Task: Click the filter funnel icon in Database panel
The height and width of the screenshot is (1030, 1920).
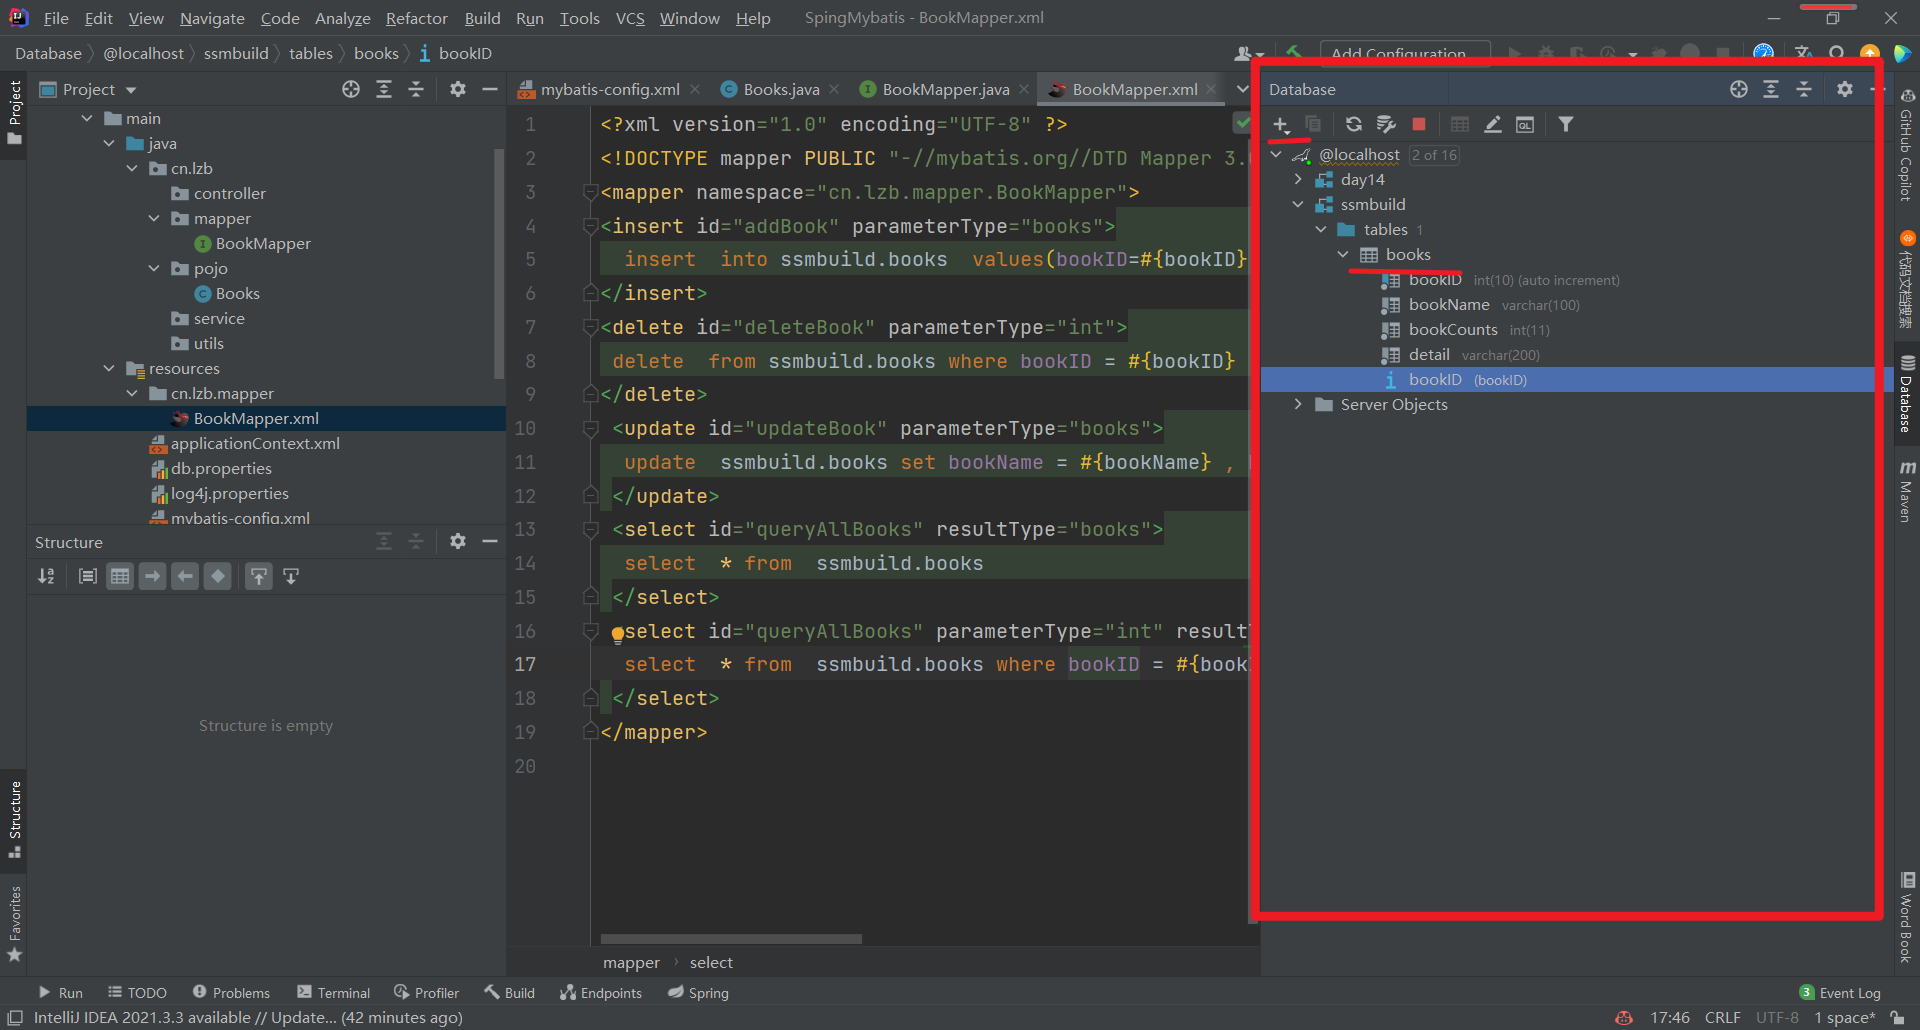Action: [x=1566, y=124]
